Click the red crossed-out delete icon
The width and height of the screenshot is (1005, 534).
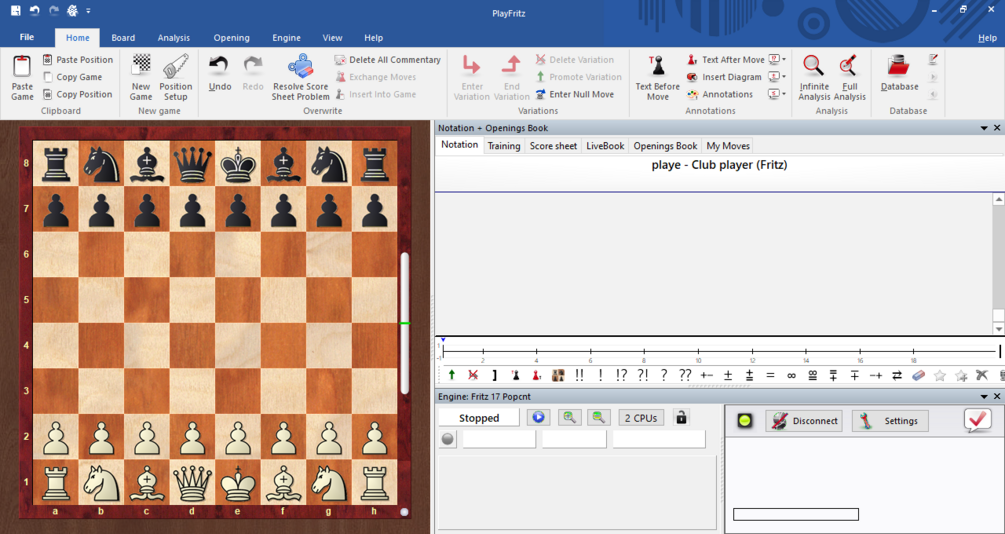(473, 376)
